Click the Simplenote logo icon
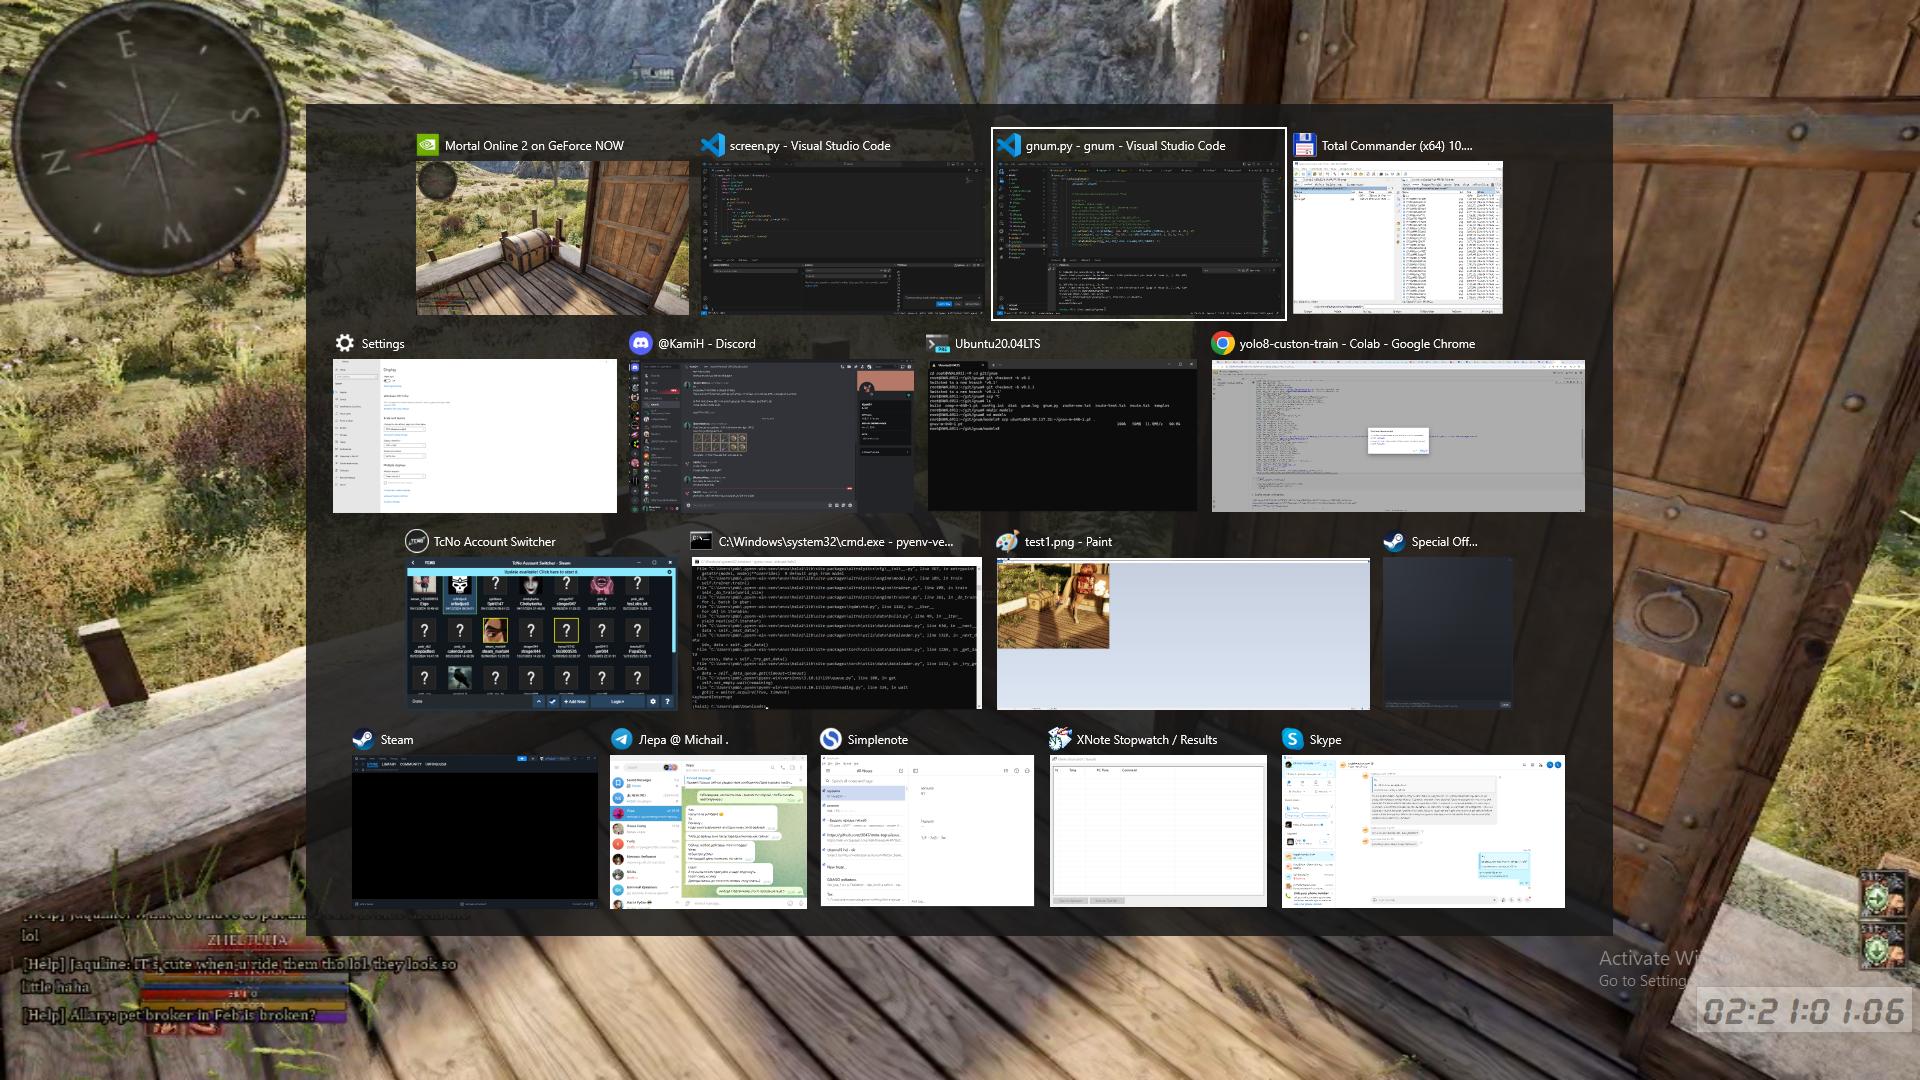Viewport: 1920px width, 1080px height. click(x=830, y=739)
